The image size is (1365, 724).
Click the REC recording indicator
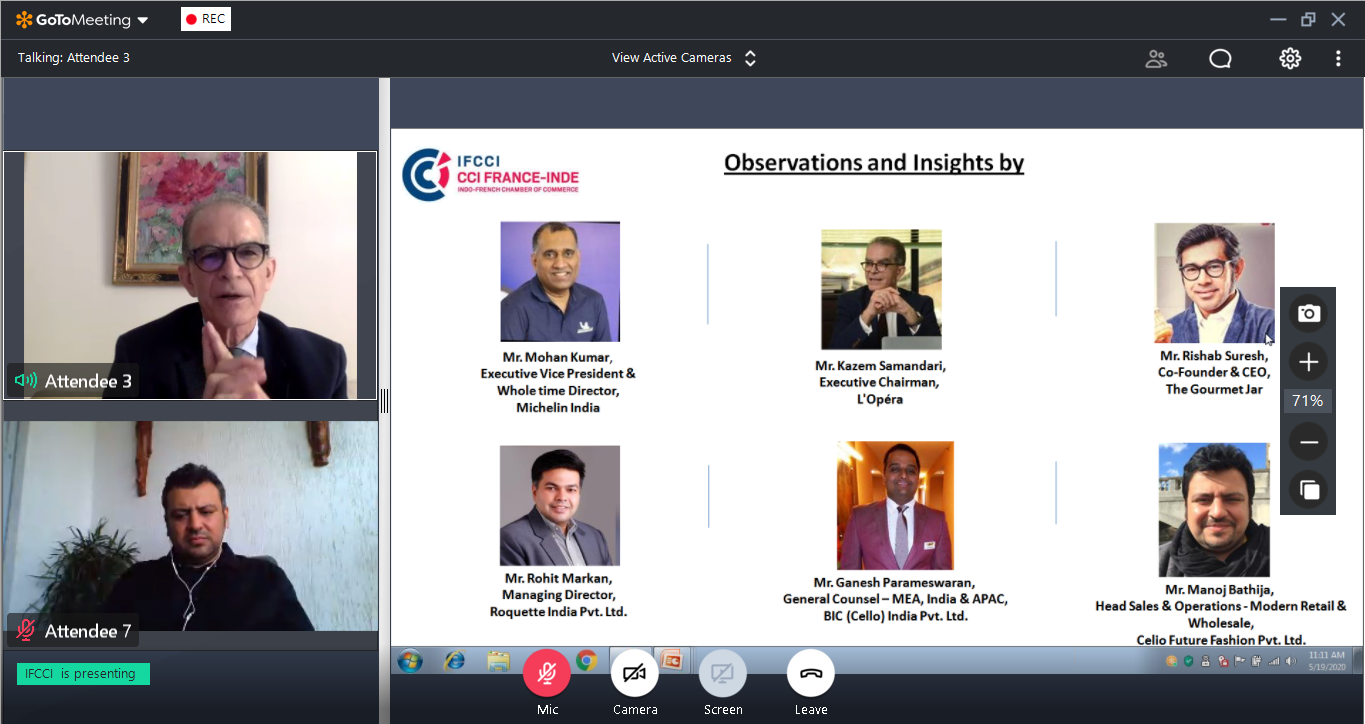tap(206, 19)
